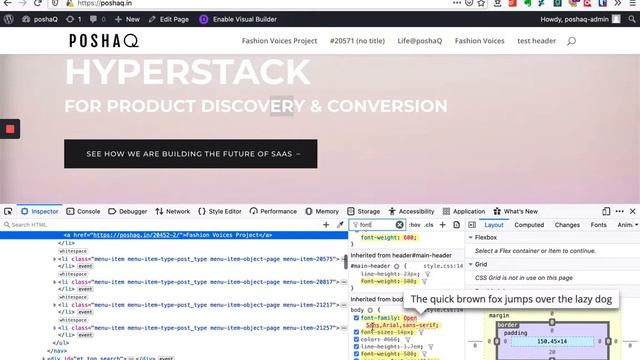Click the browser reload button
Screen dimensions: 640x360
(38, 3)
